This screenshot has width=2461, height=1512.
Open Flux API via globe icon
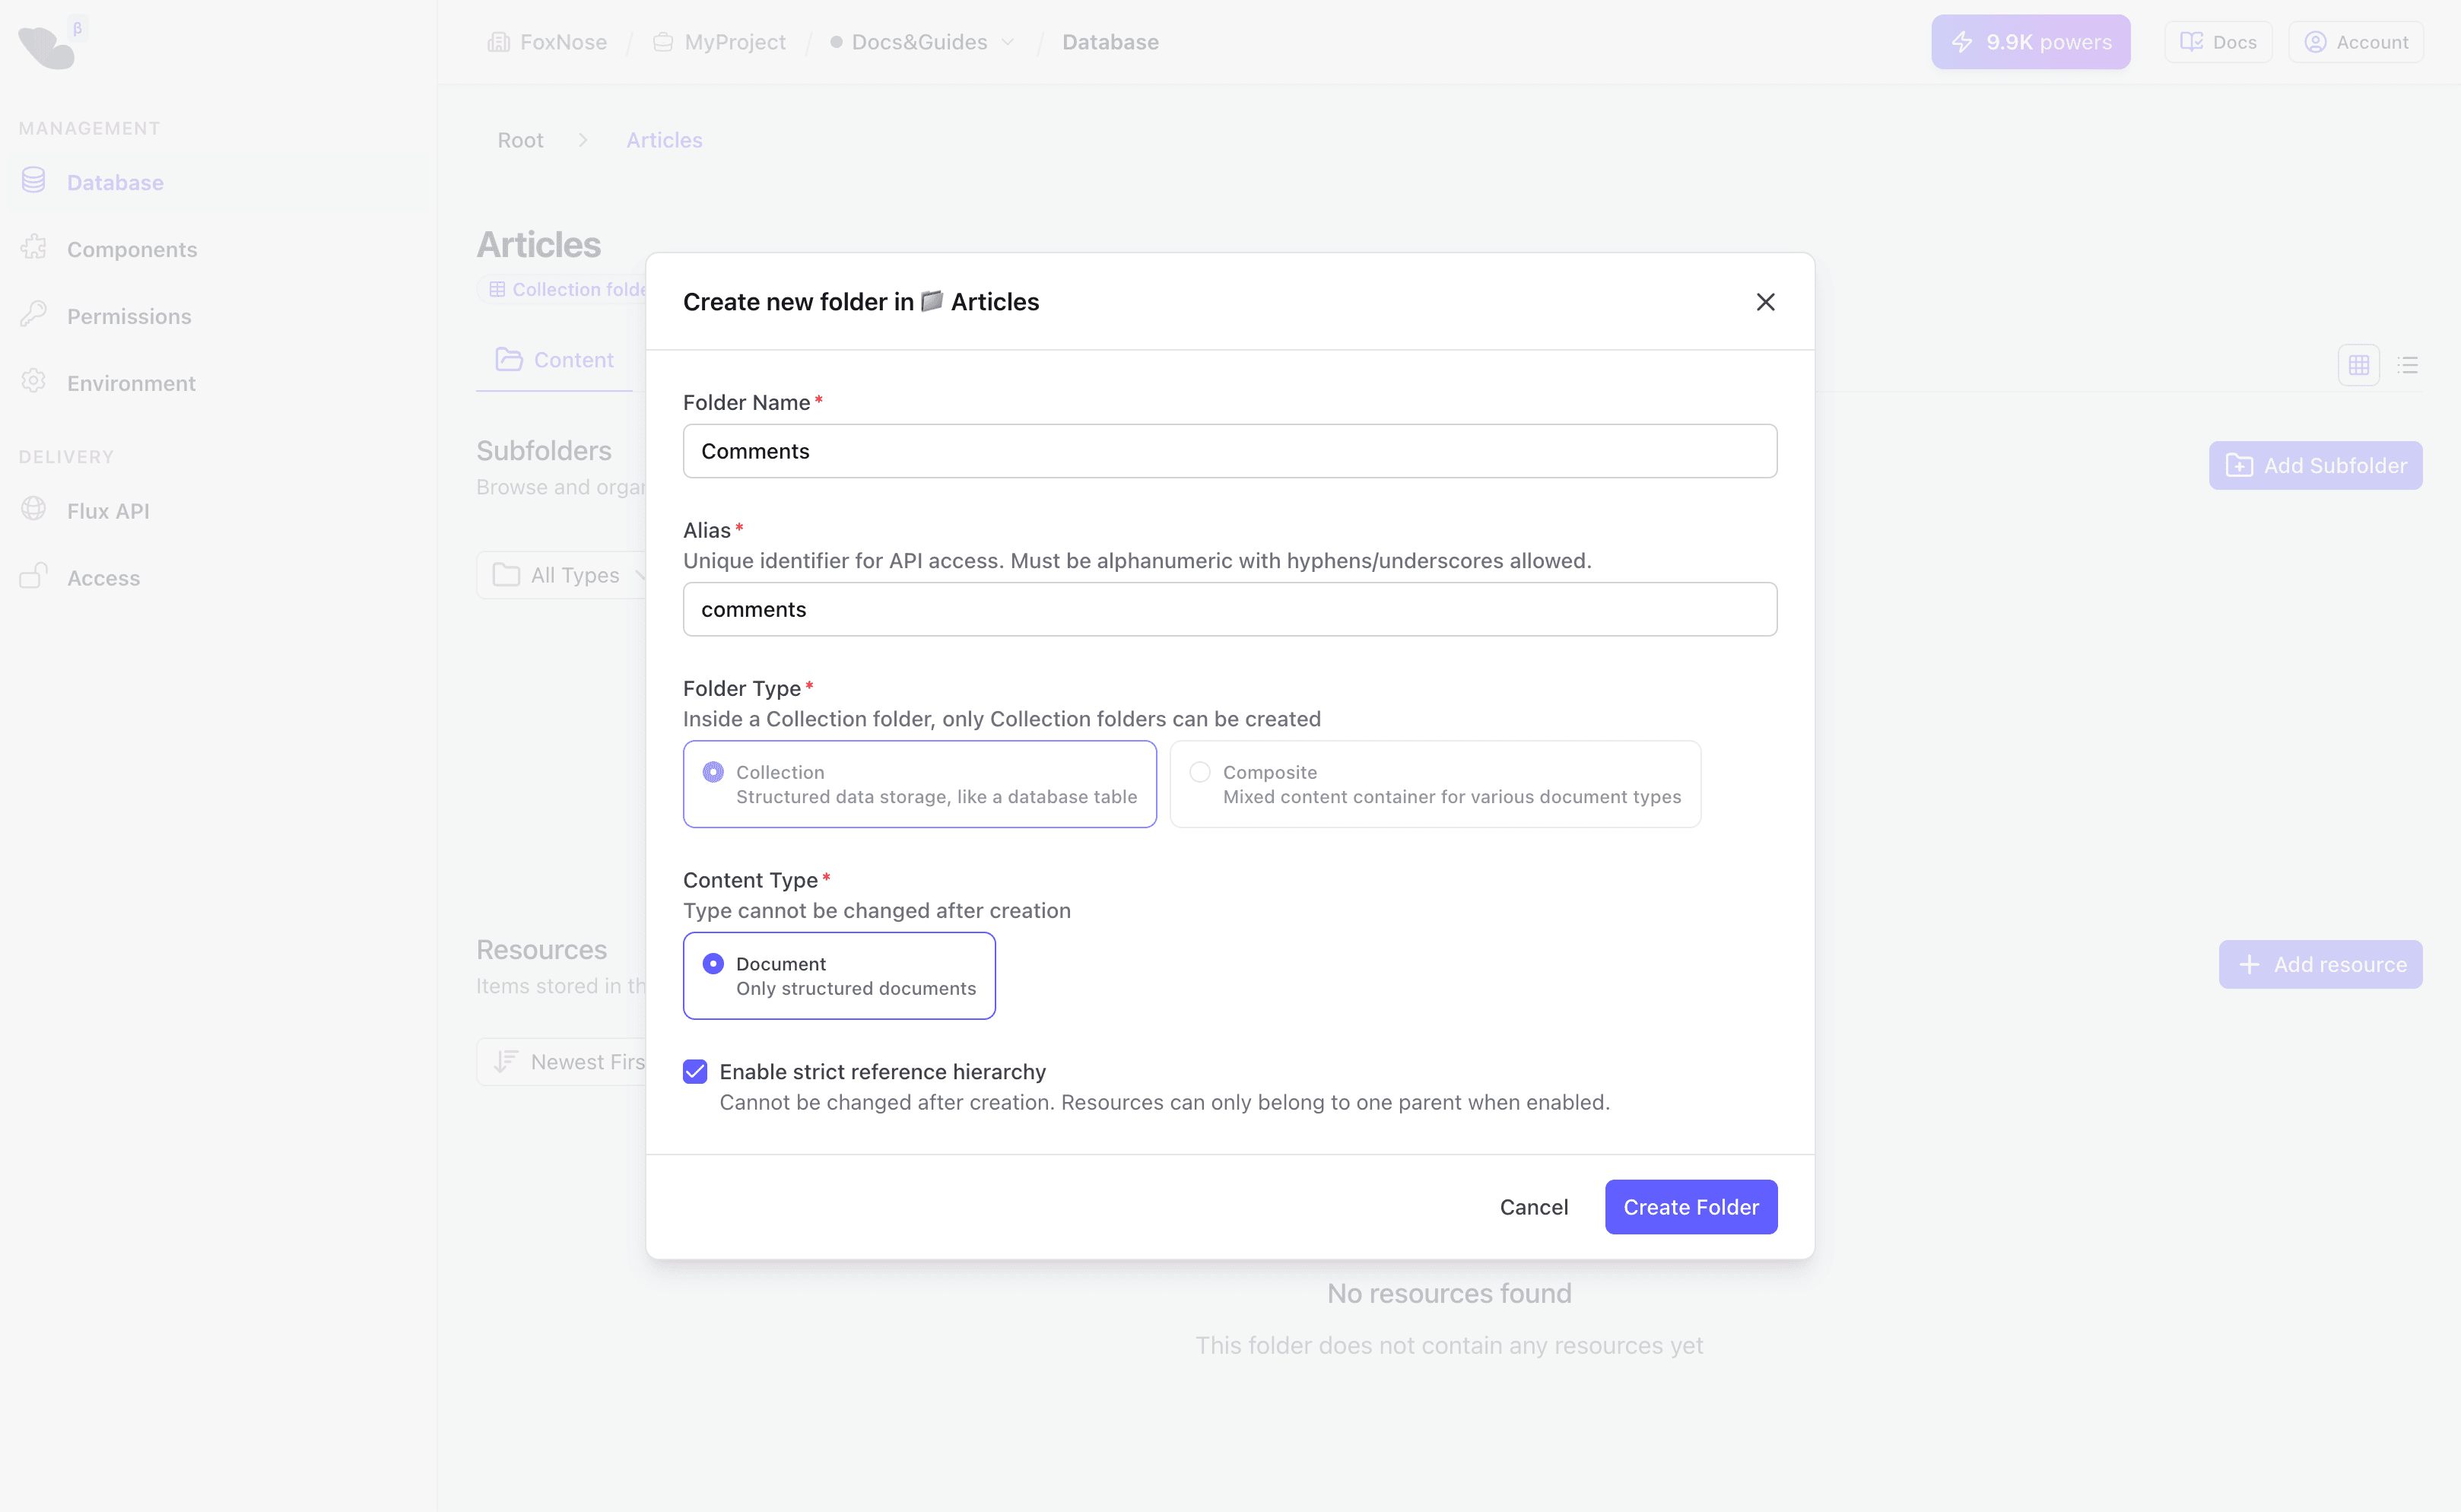[34, 509]
